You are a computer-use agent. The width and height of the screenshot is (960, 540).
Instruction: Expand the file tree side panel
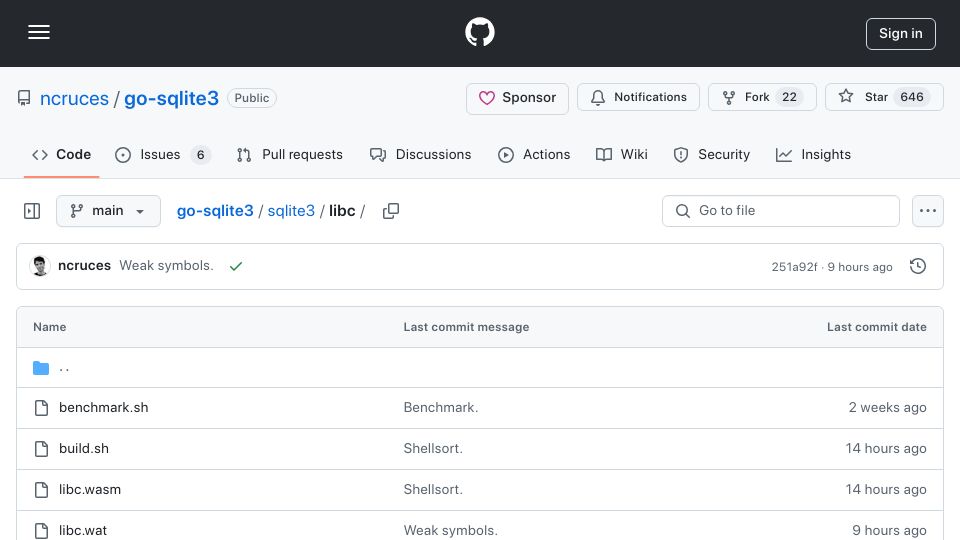(x=32, y=211)
